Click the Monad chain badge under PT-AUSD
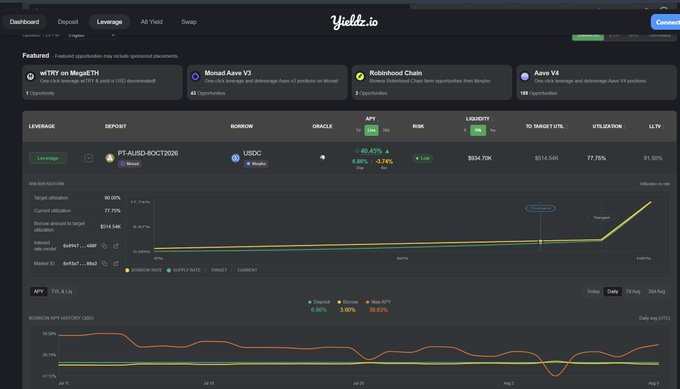 (130, 164)
